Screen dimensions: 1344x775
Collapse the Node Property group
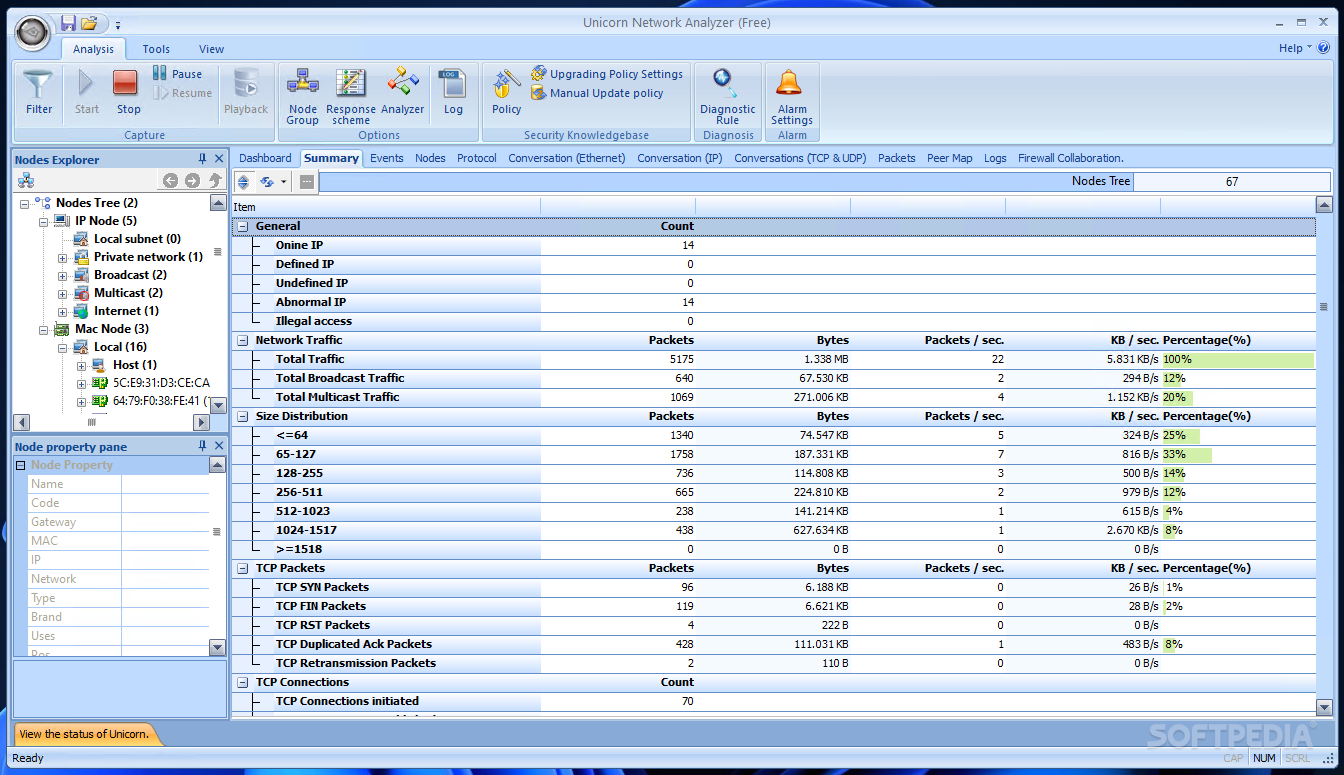[20, 465]
